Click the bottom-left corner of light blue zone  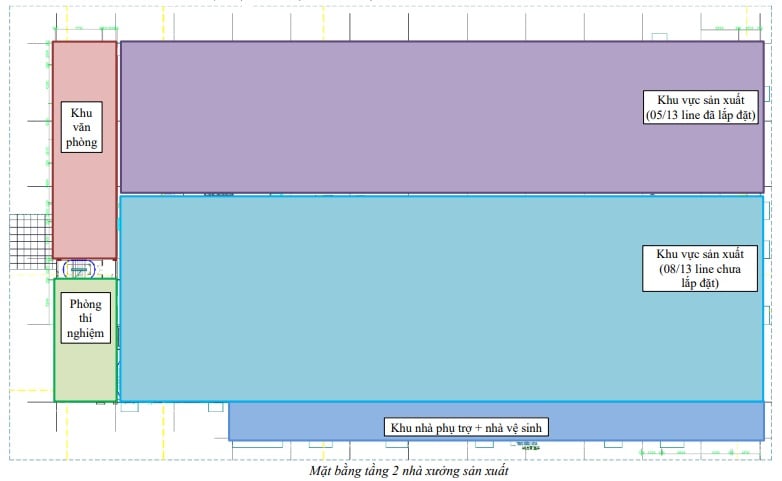[121, 400]
